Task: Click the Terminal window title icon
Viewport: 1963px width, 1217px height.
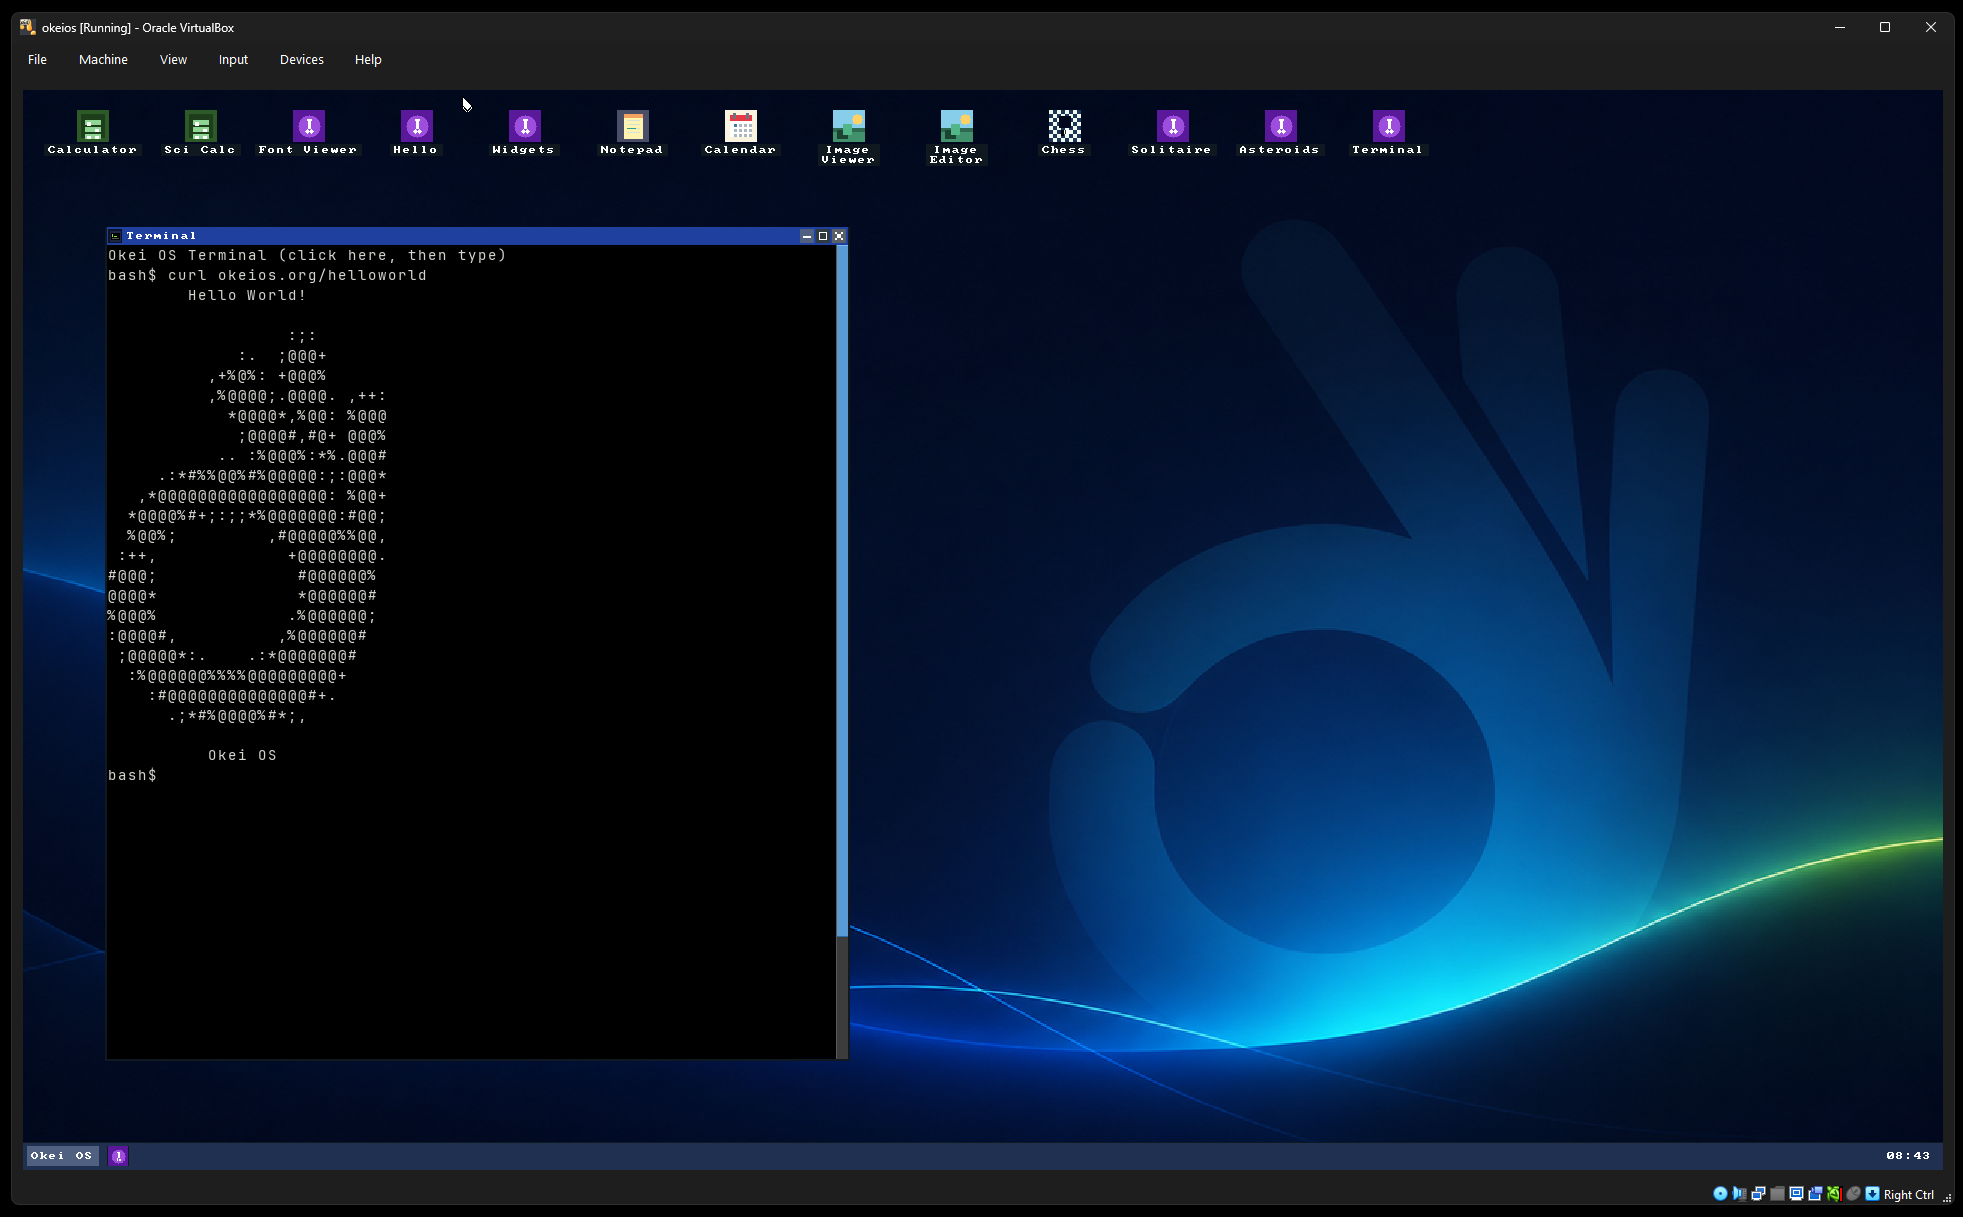Action: [x=115, y=236]
